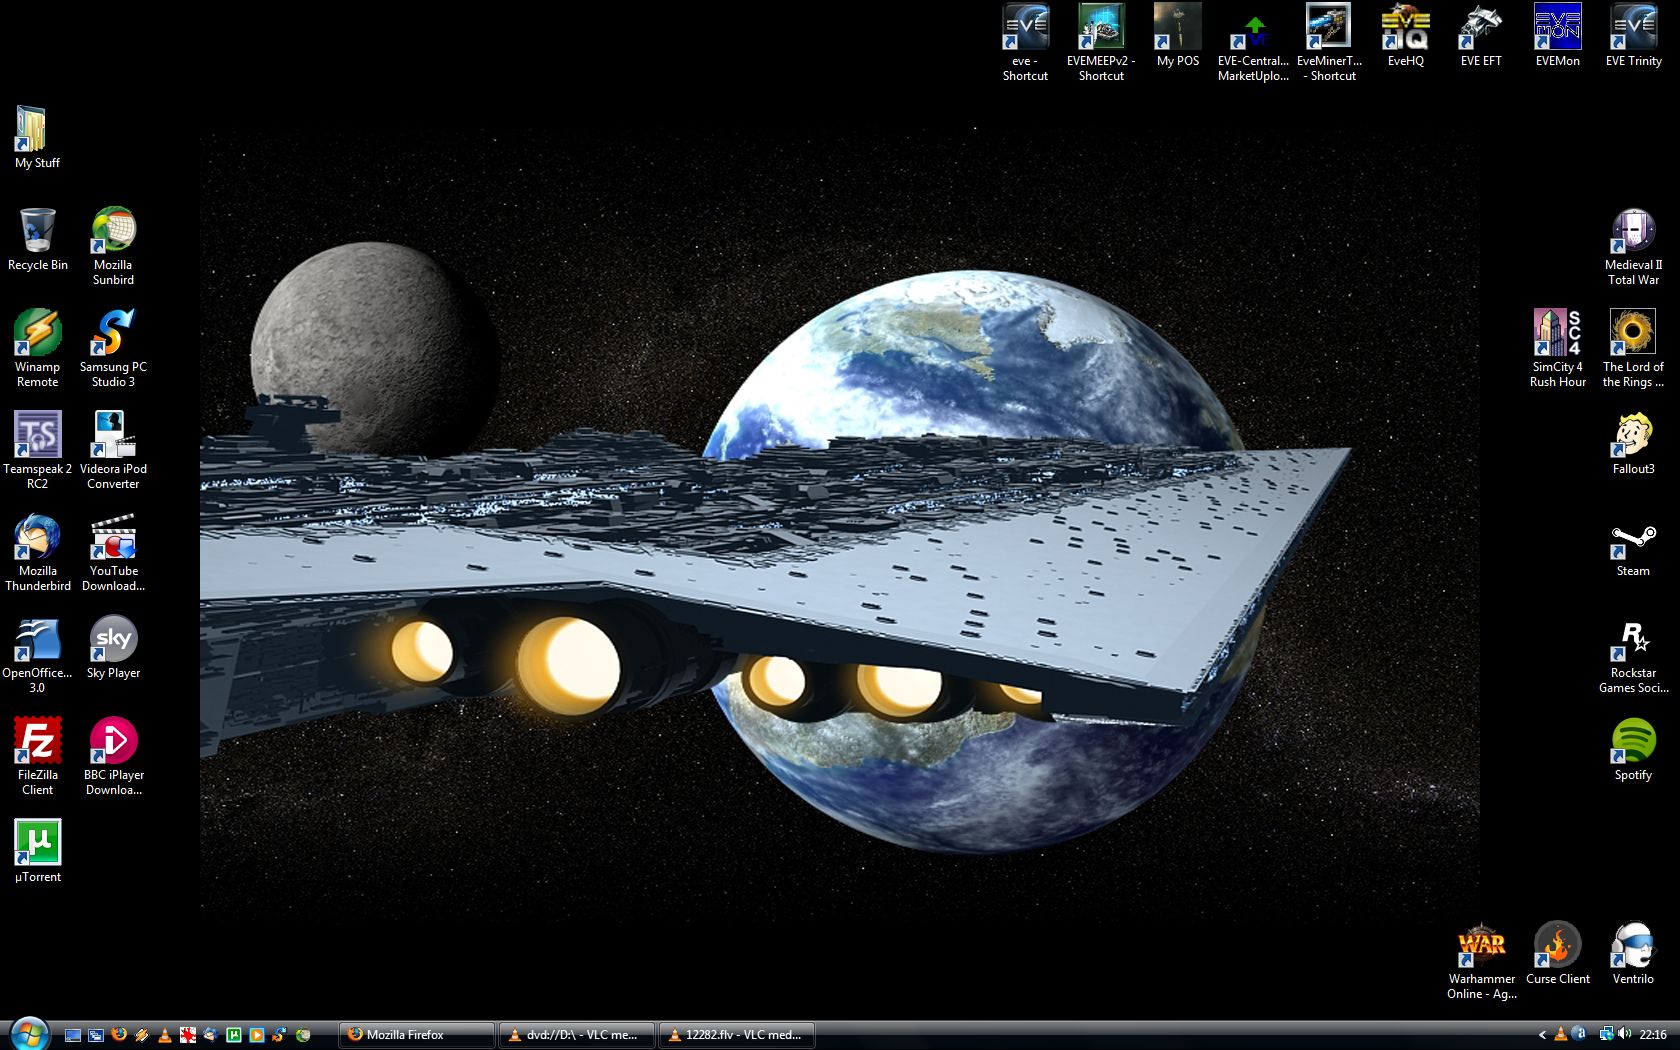
Task: Click the system clock showing 22:16
Action: (1653, 1035)
